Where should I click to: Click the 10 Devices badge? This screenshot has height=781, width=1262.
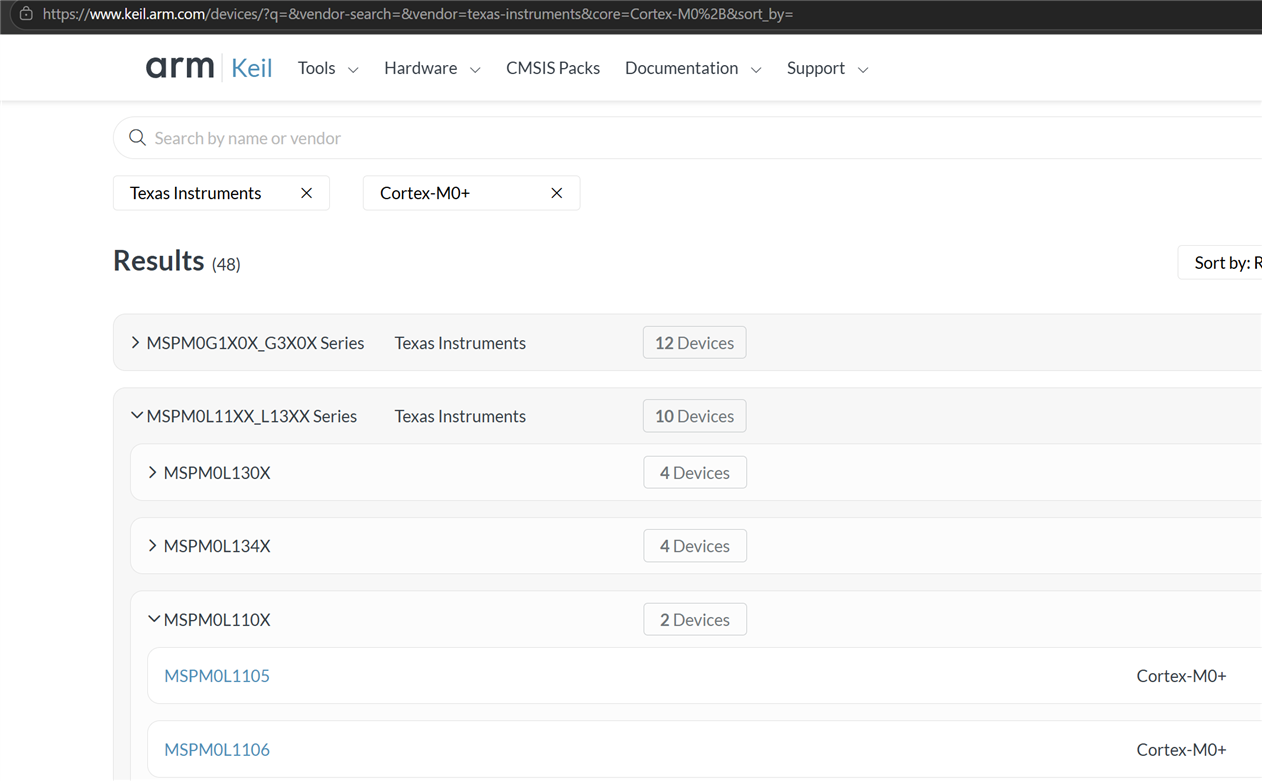[694, 416]
